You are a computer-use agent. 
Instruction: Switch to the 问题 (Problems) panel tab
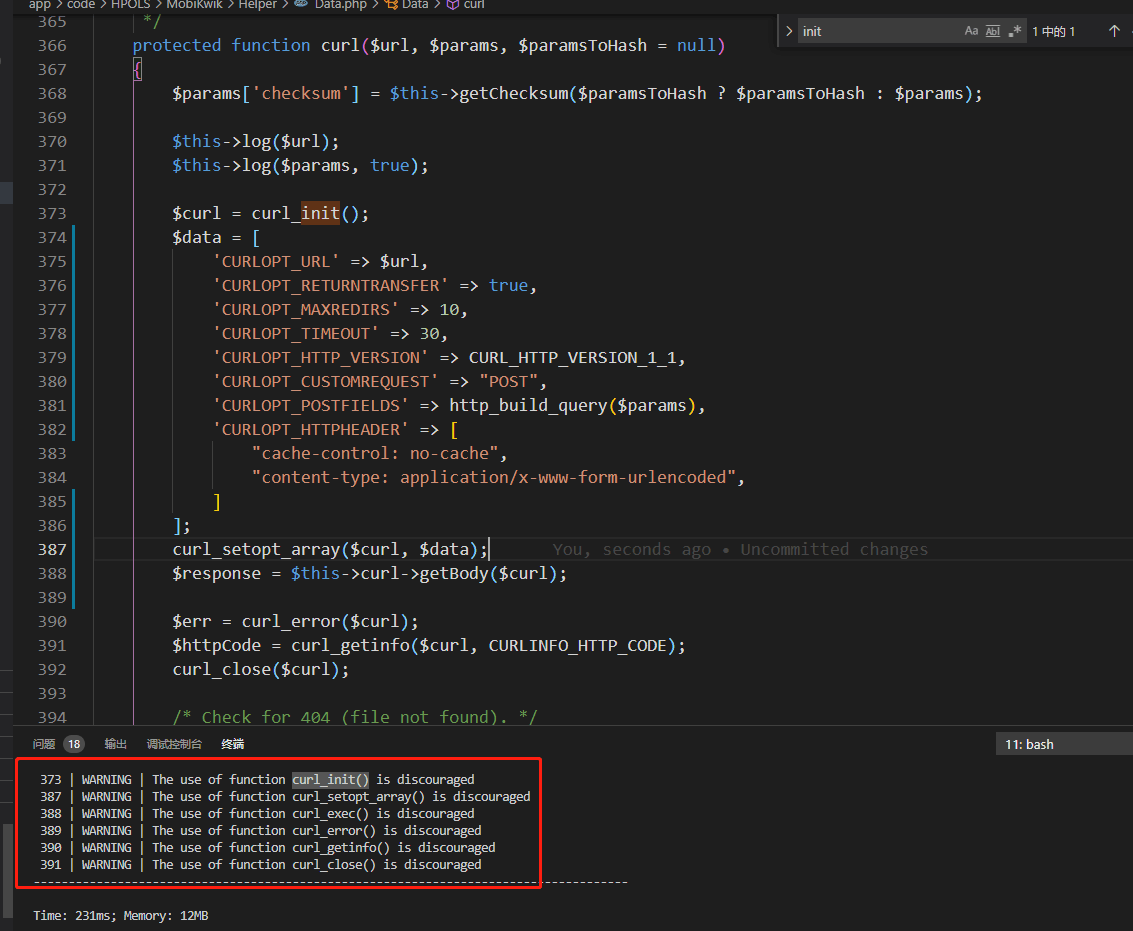[44, 744]
